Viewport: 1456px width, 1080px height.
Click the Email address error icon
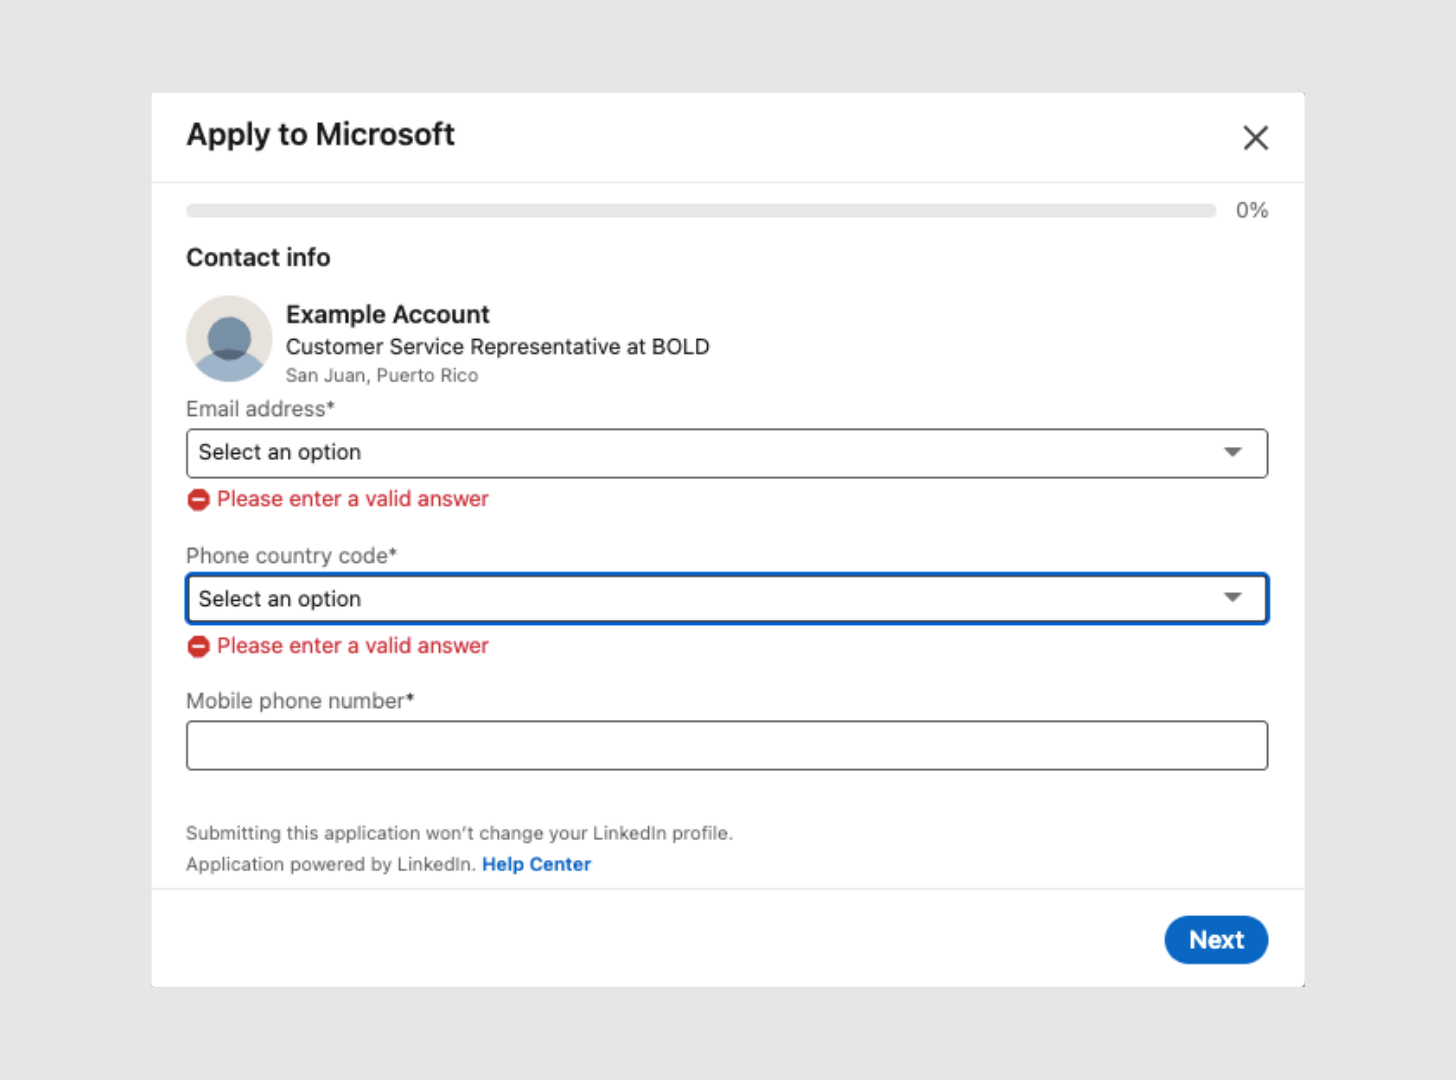pos(198,499)
